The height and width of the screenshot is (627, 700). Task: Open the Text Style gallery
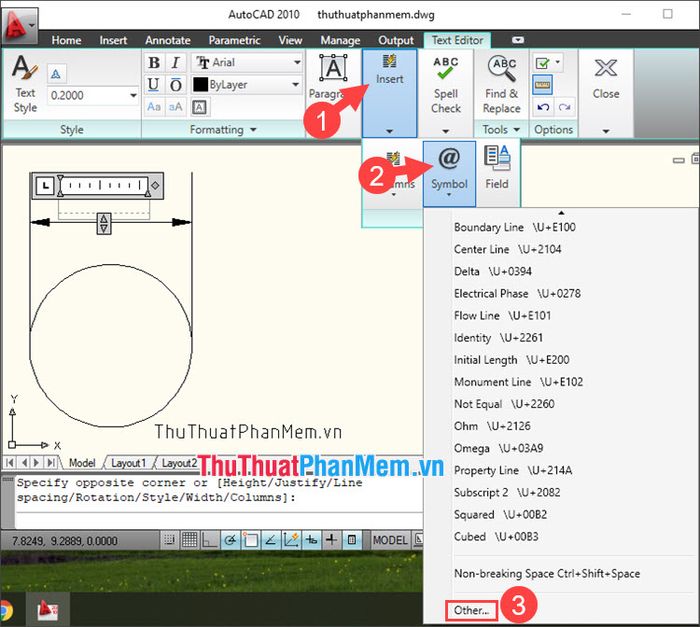click(25, 83)
